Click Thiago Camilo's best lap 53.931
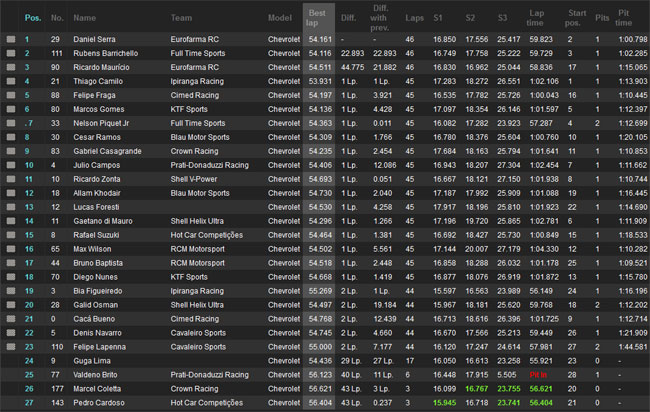 (320, 81)
